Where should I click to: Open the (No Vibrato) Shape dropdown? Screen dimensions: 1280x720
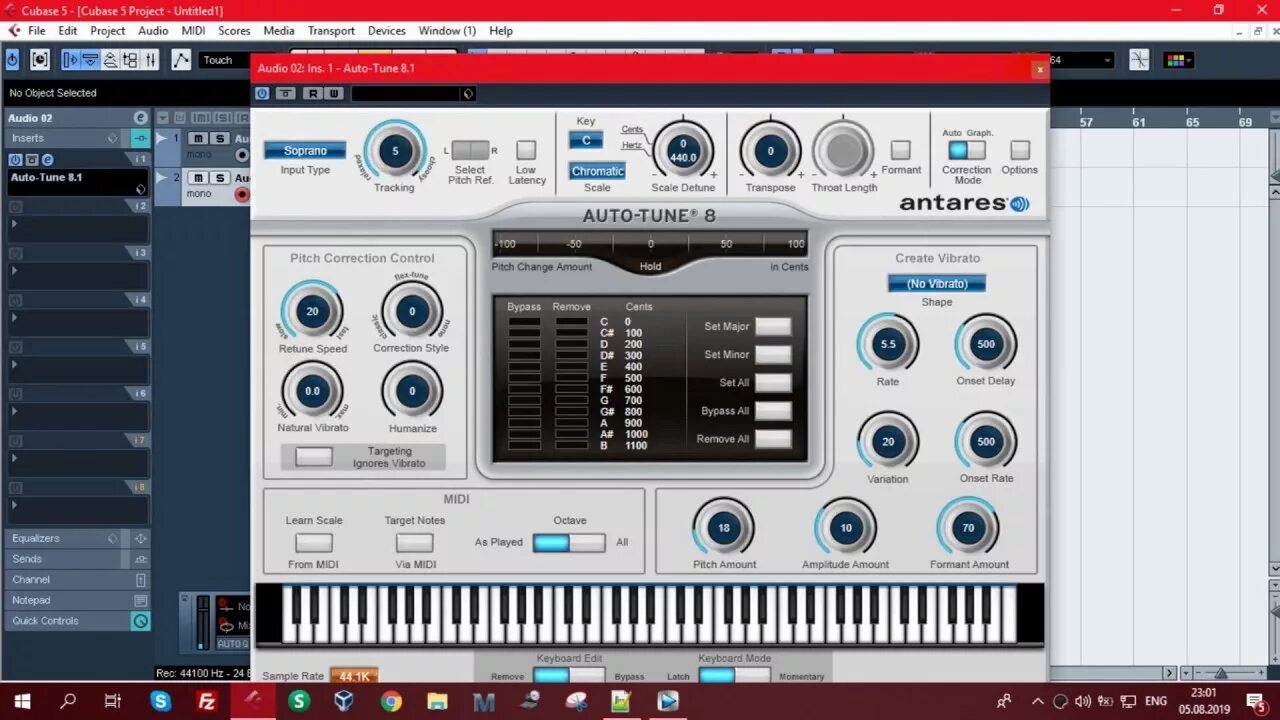(x=937, y=284)
